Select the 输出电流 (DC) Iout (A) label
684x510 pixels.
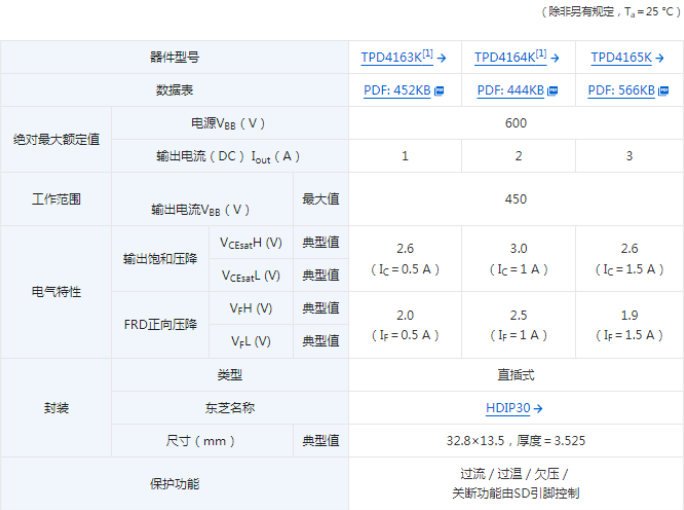tap(228, 156)
